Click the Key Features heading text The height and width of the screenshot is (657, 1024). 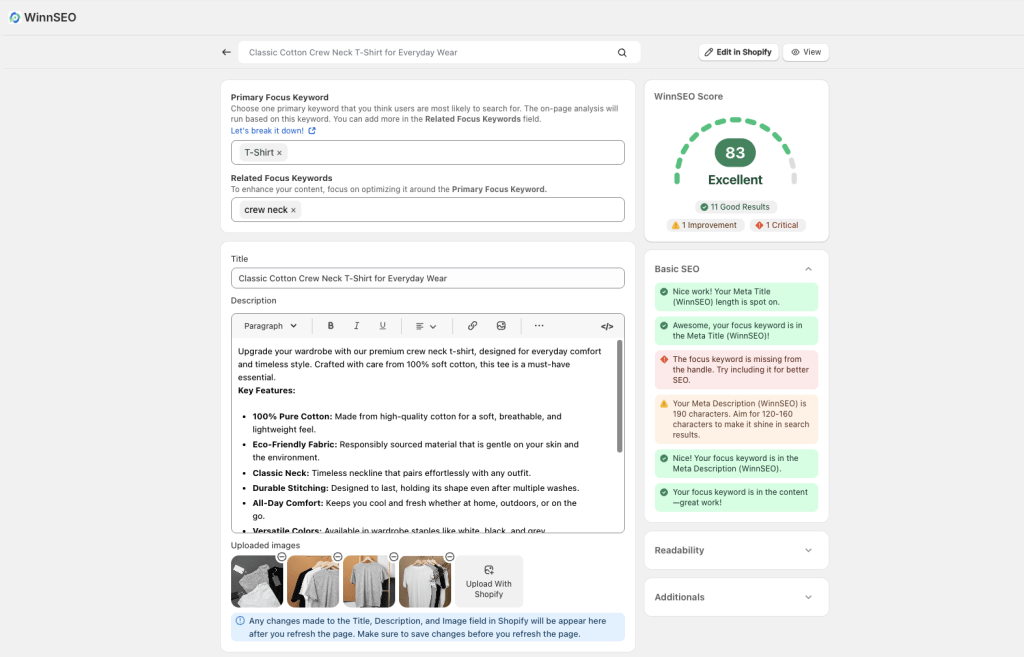coord(266,391)
